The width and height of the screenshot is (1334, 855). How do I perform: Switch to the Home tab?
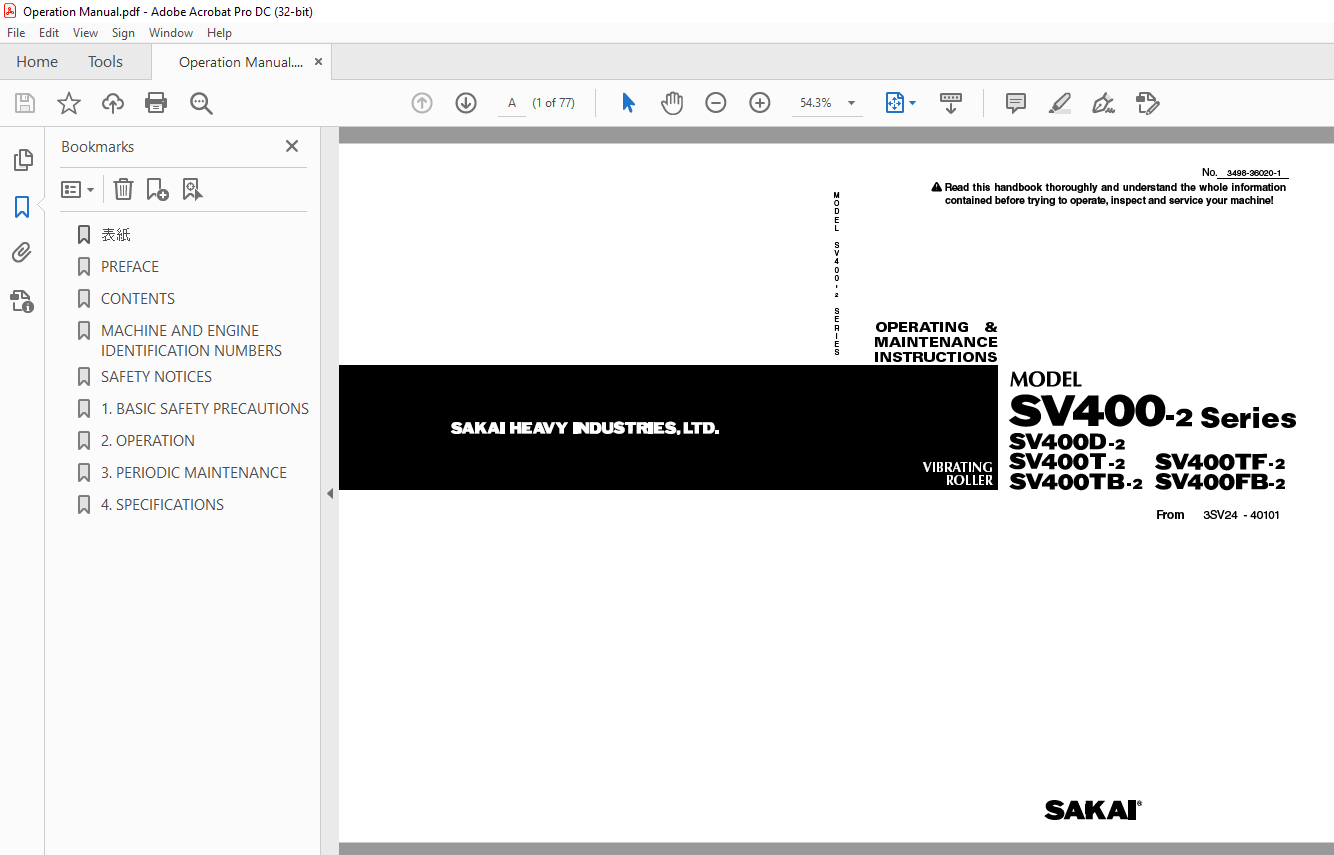37,62
